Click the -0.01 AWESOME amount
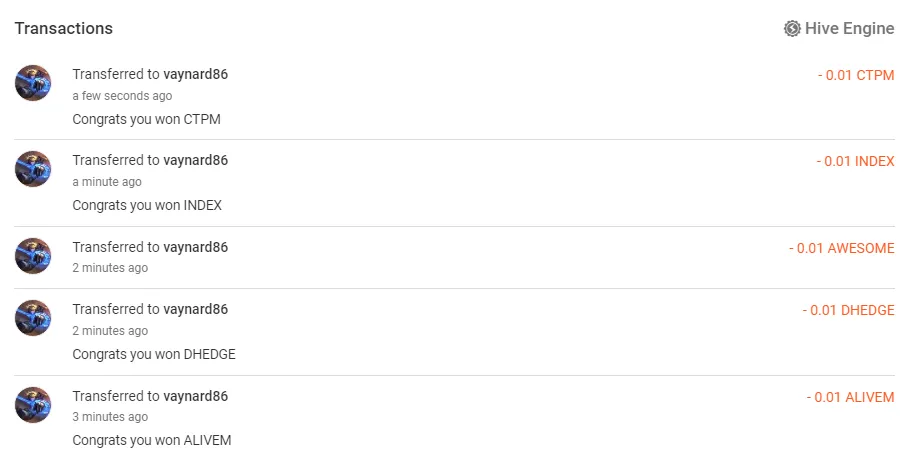 841,248
